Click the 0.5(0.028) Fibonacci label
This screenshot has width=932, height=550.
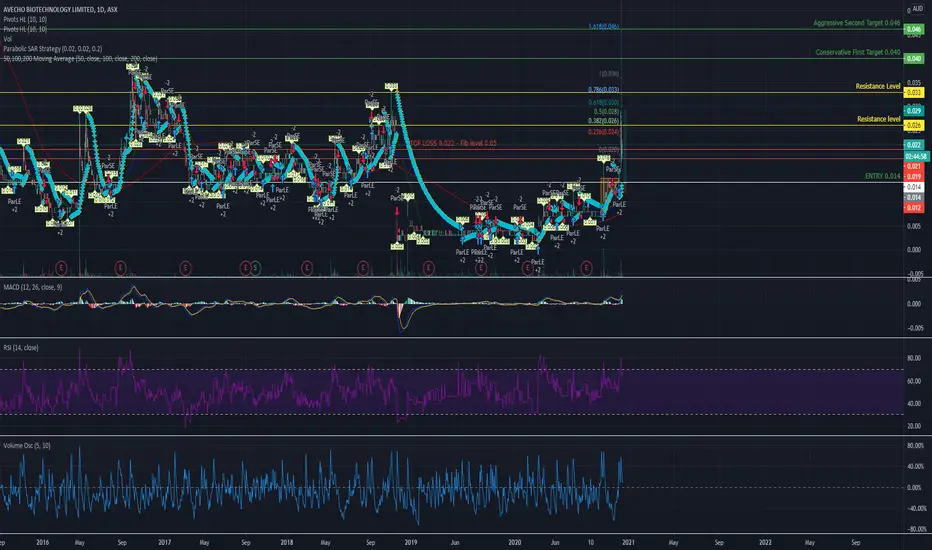pos(607,111)
